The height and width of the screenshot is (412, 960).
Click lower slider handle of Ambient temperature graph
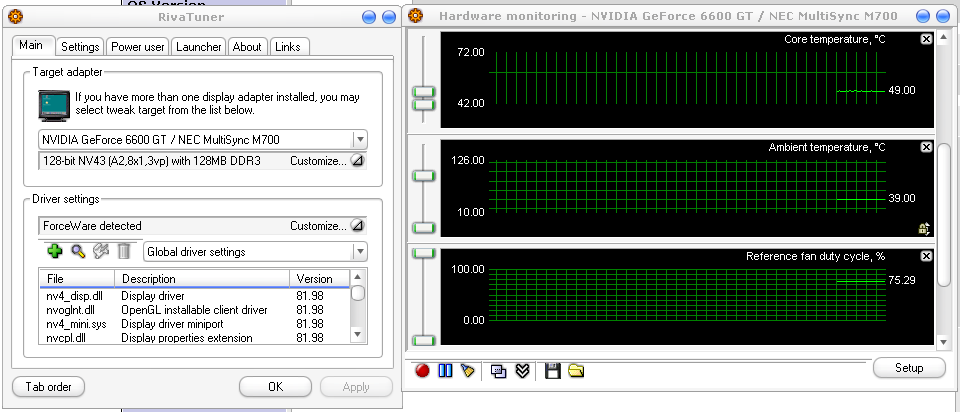[x=424, y=228]
